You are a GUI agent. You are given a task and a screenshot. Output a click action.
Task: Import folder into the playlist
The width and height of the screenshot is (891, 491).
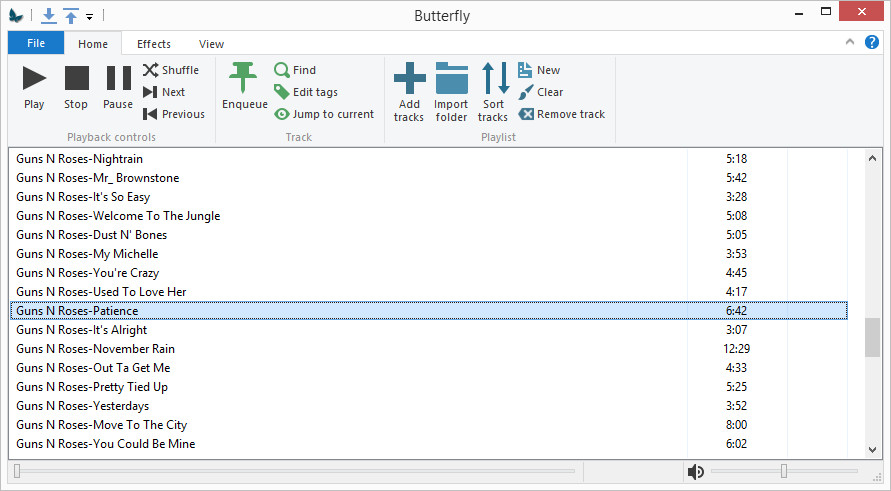[x=451, y=93]
